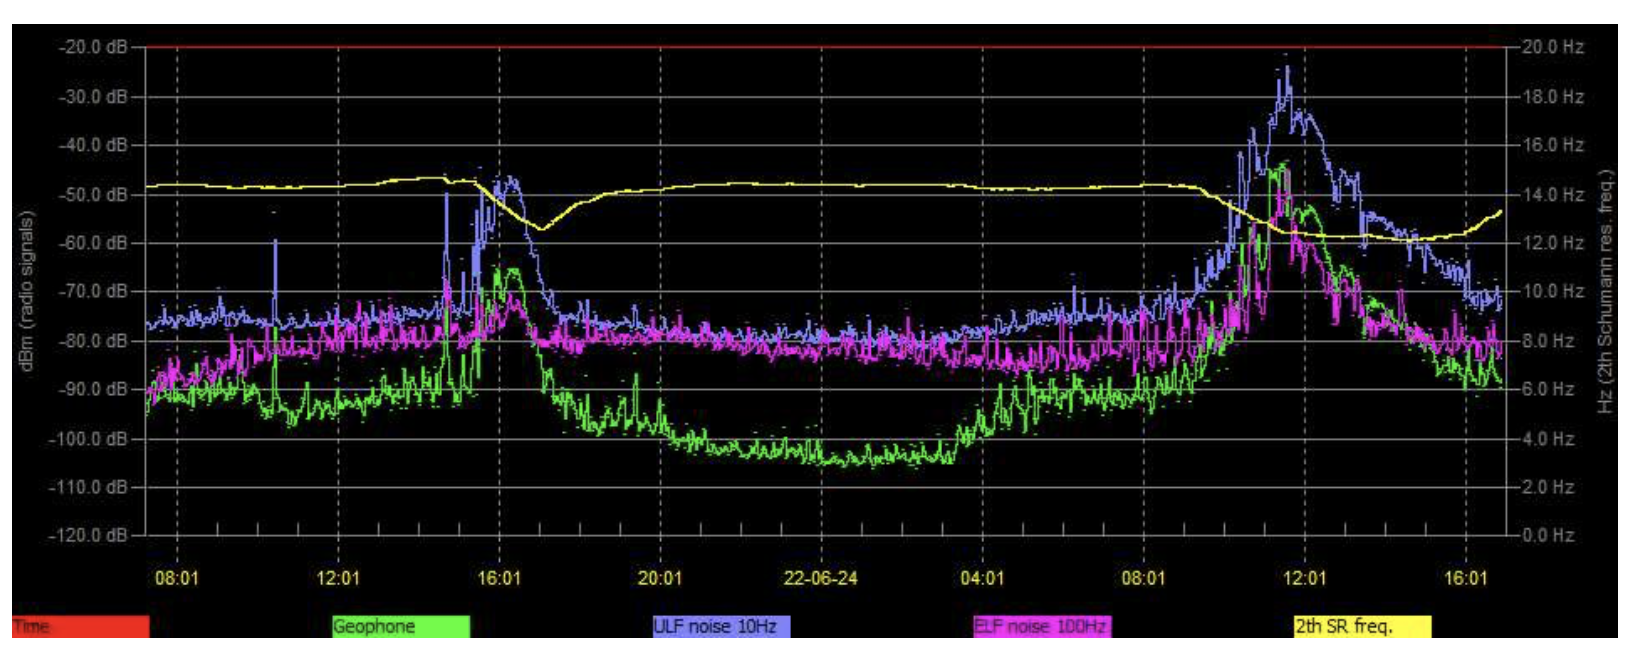Select the magenta ELF noise 100Hz legend entry
Screen dimensions: 1648x664
click(1041, 626)
